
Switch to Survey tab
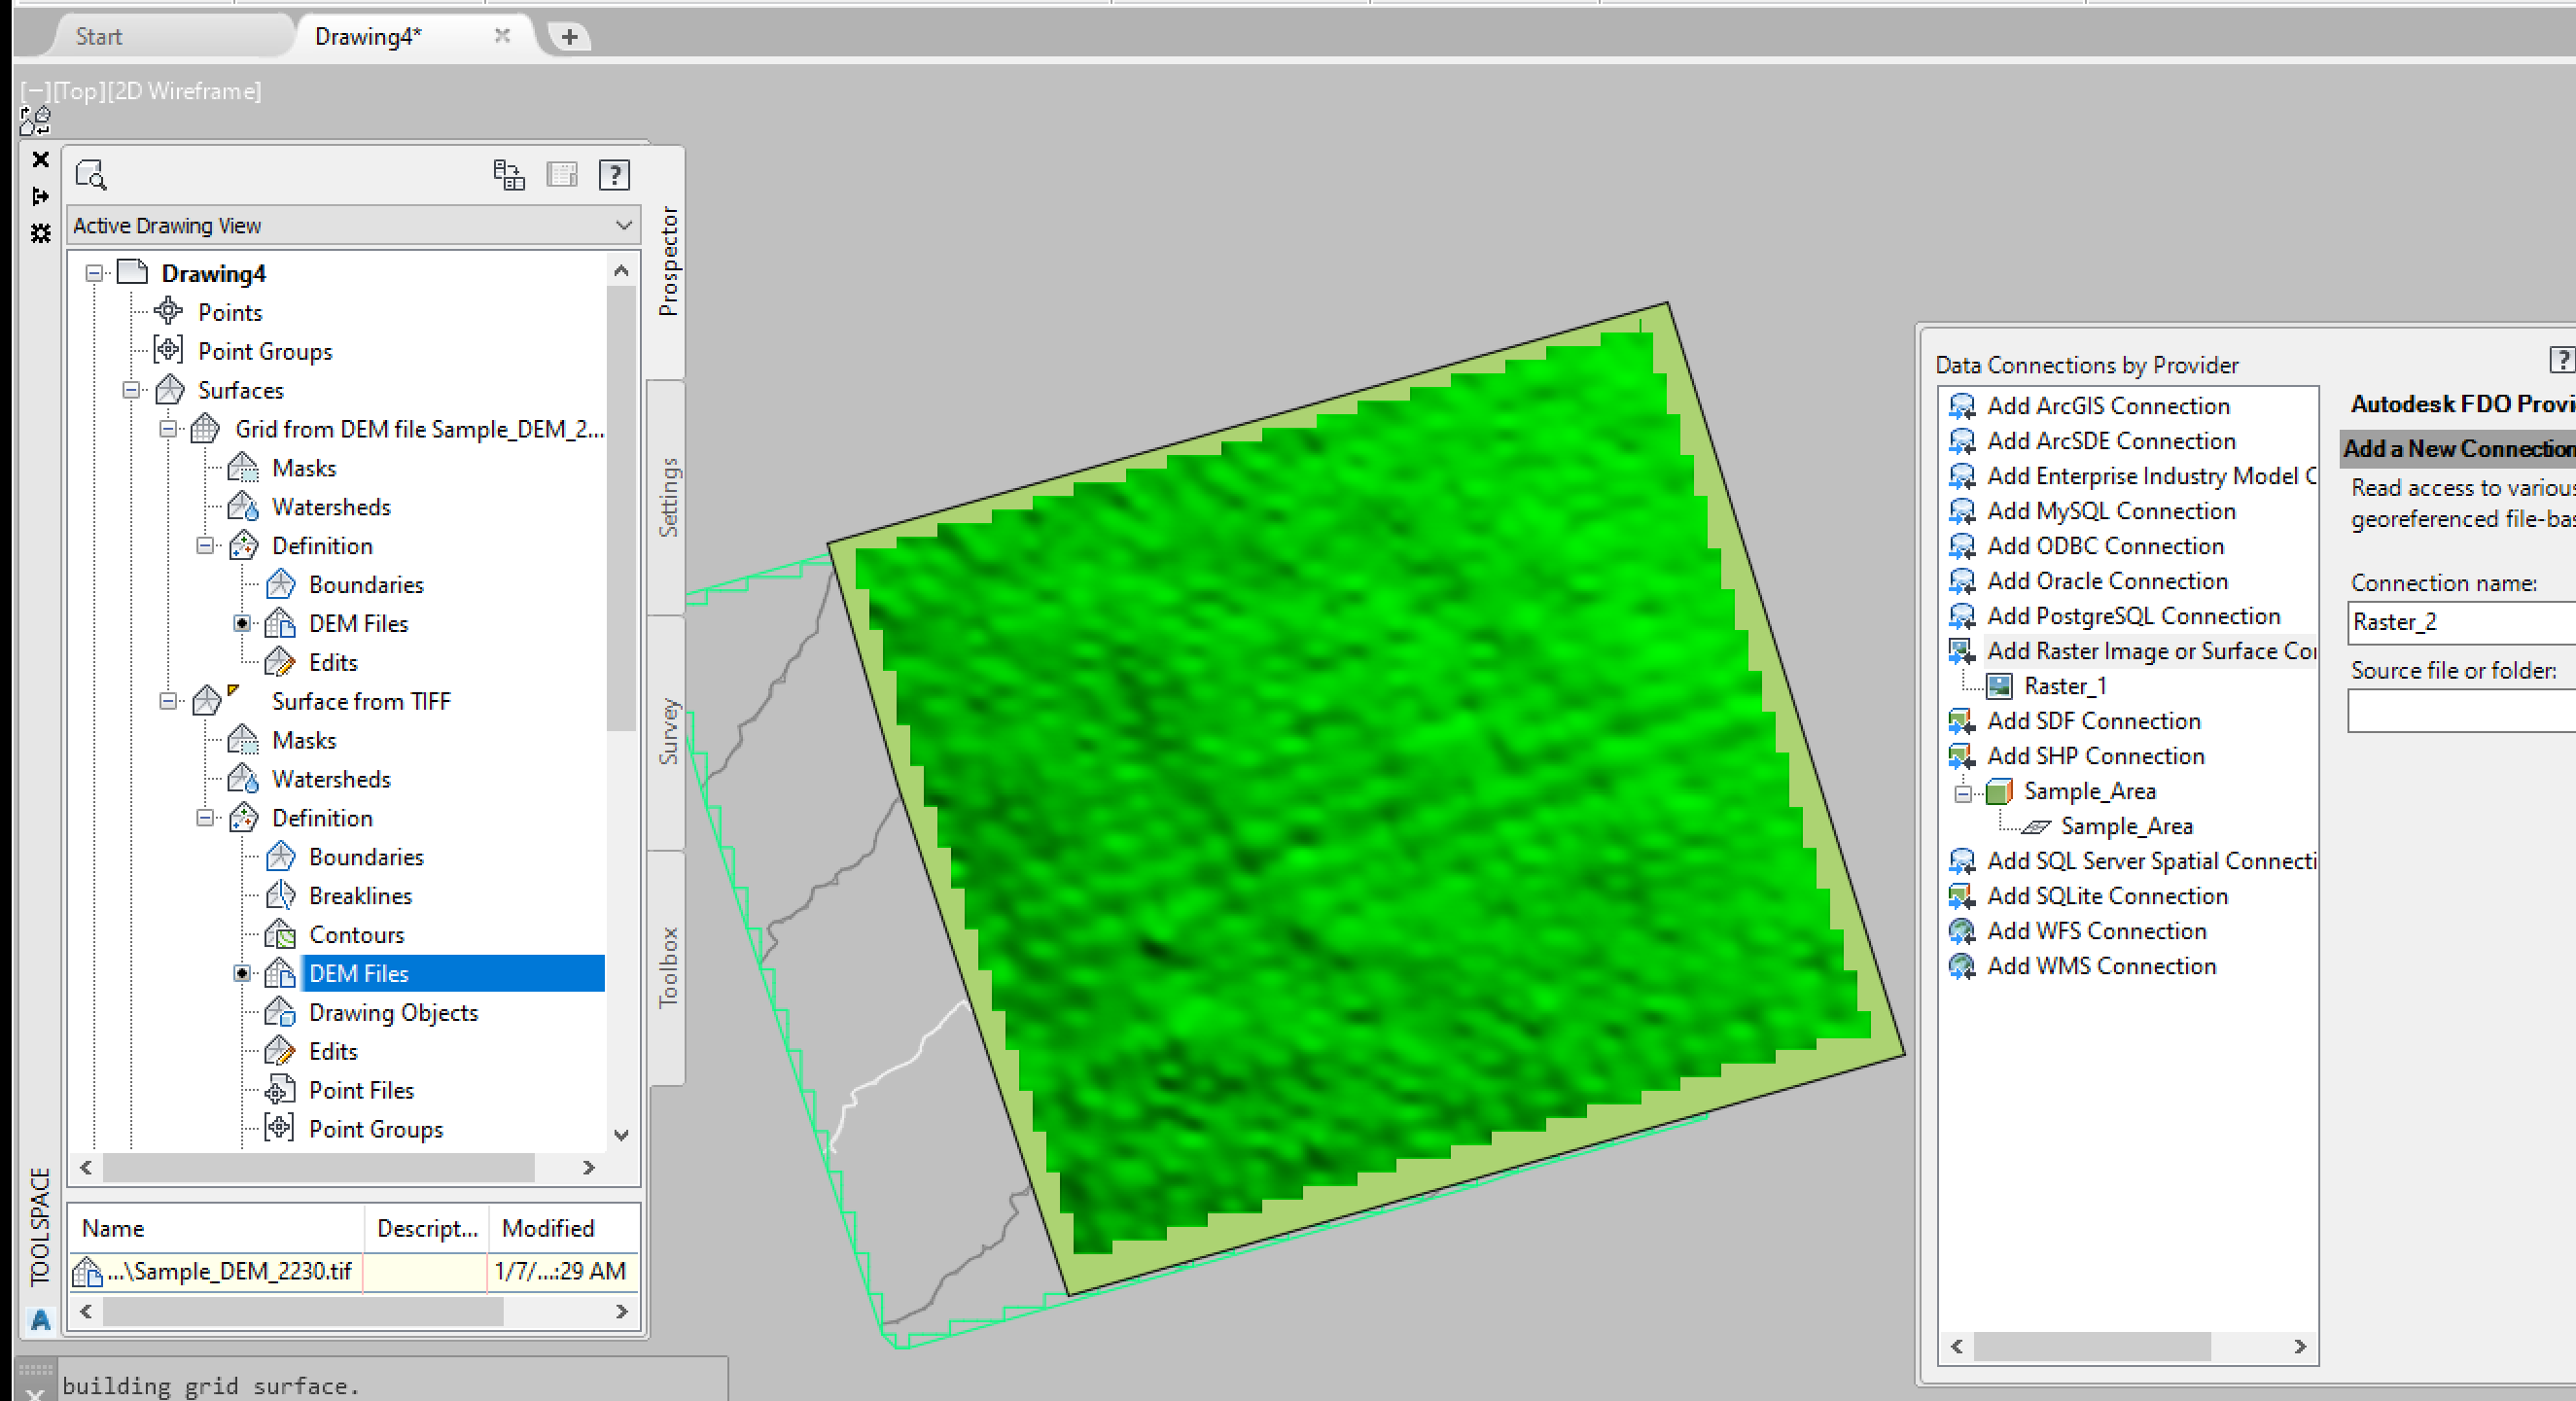click(668, 732)
